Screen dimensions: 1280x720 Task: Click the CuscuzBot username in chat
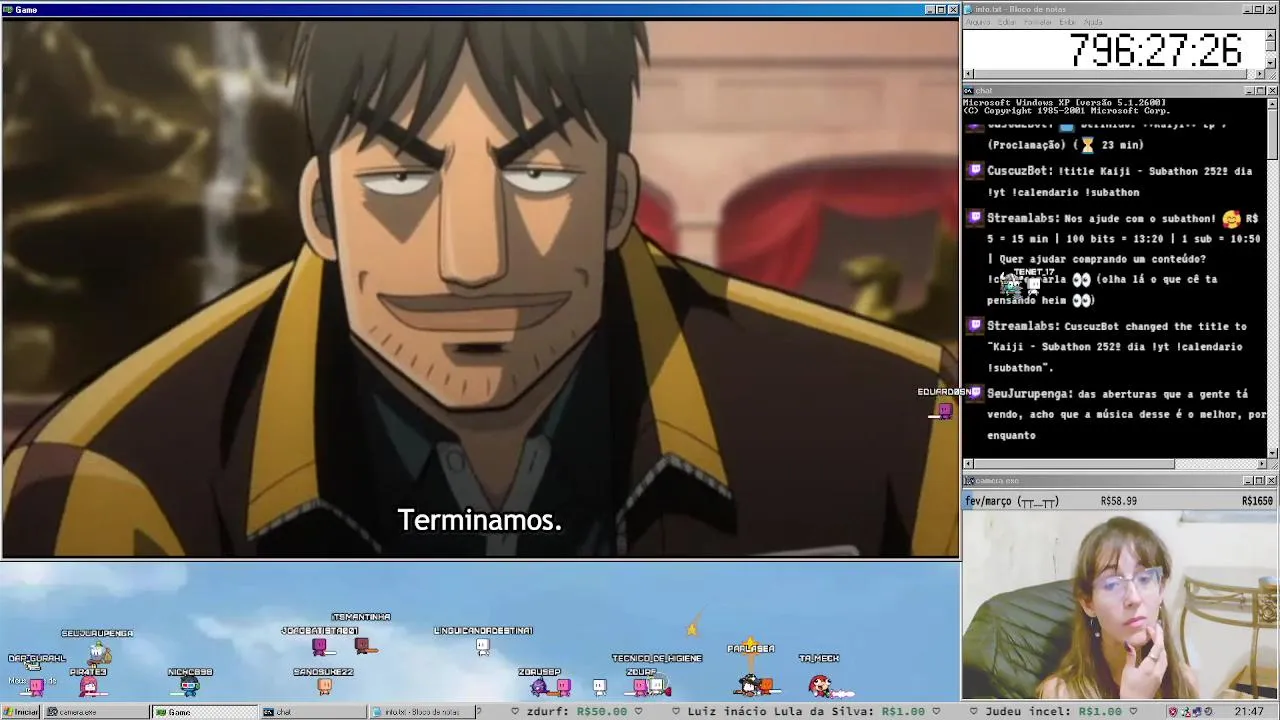1019,171
